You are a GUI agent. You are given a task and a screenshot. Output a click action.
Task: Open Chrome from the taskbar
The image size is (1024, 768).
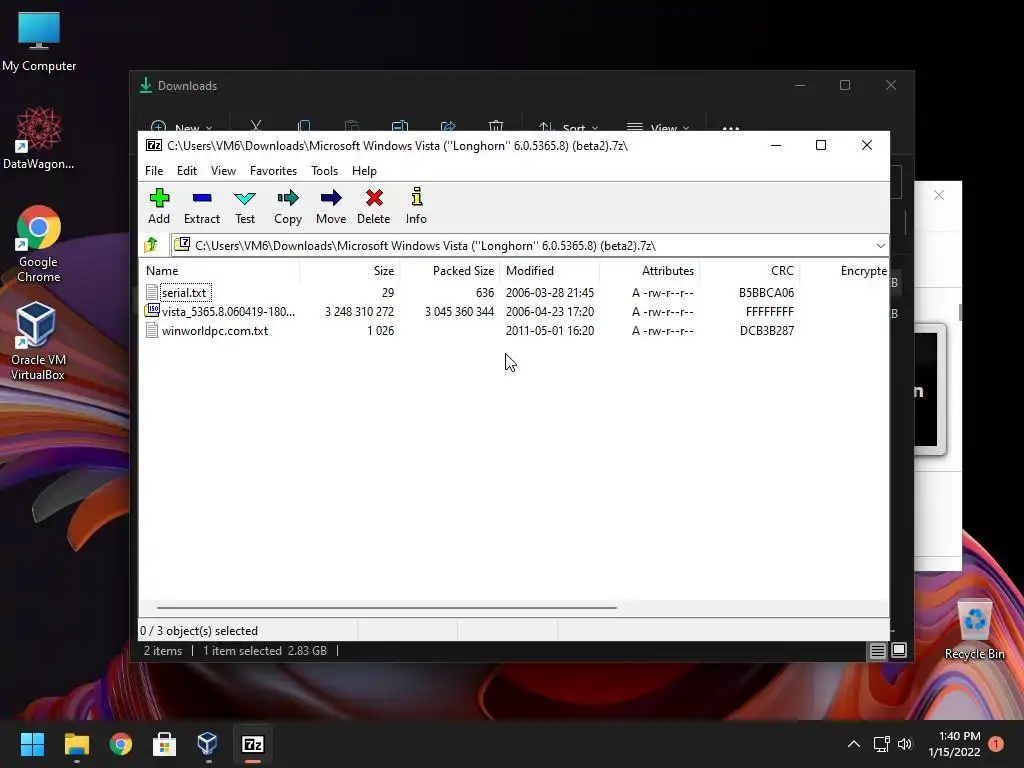[x=121, y=744]
